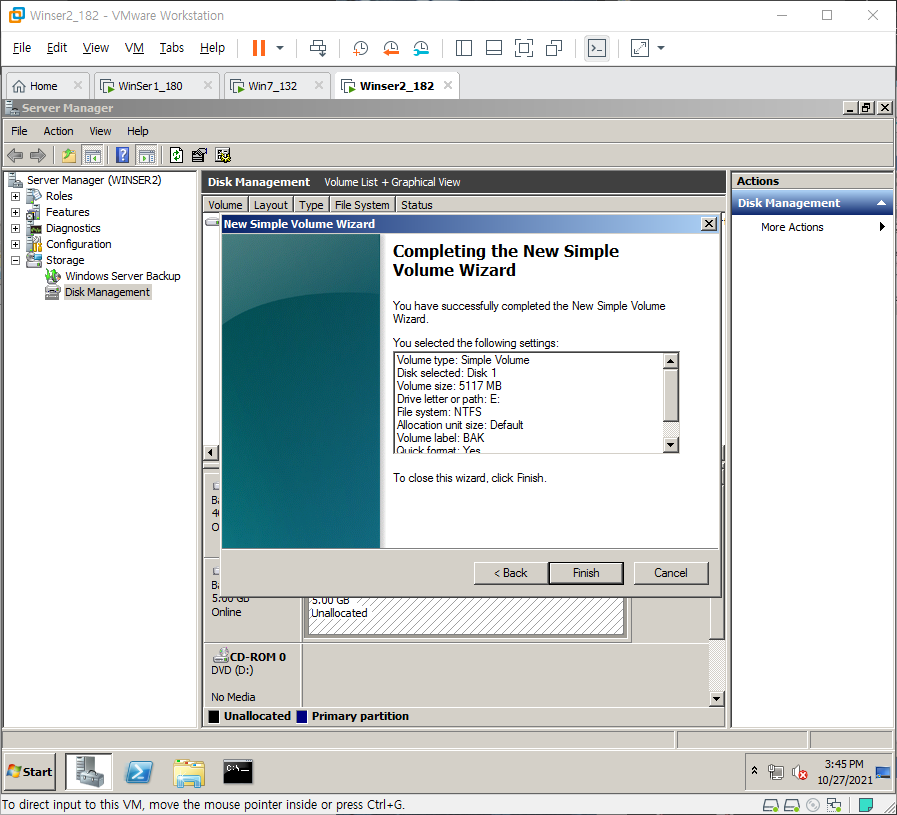This screenshot has width=897, height=815.
Task: Click the Refresh toolbar icon
Action: [176, 155]
